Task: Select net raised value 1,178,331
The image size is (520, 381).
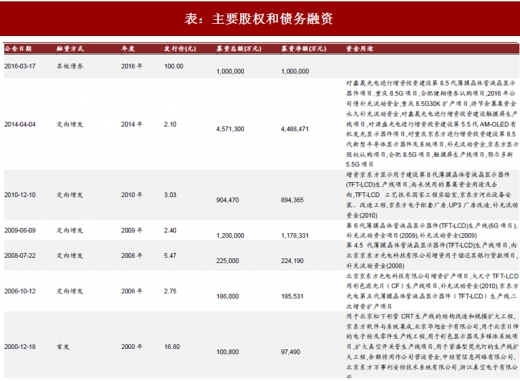Action: (295, 235)
